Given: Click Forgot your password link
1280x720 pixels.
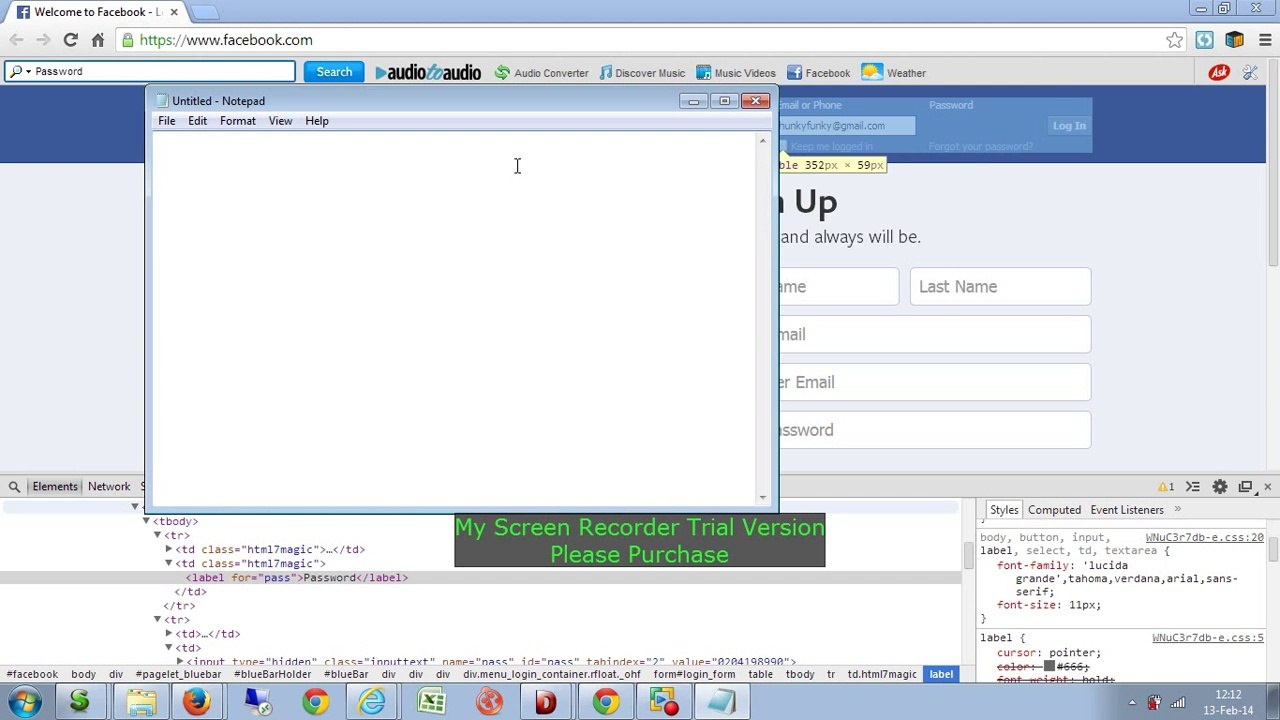Looking at the screenshot, I should tap(981, 147).
